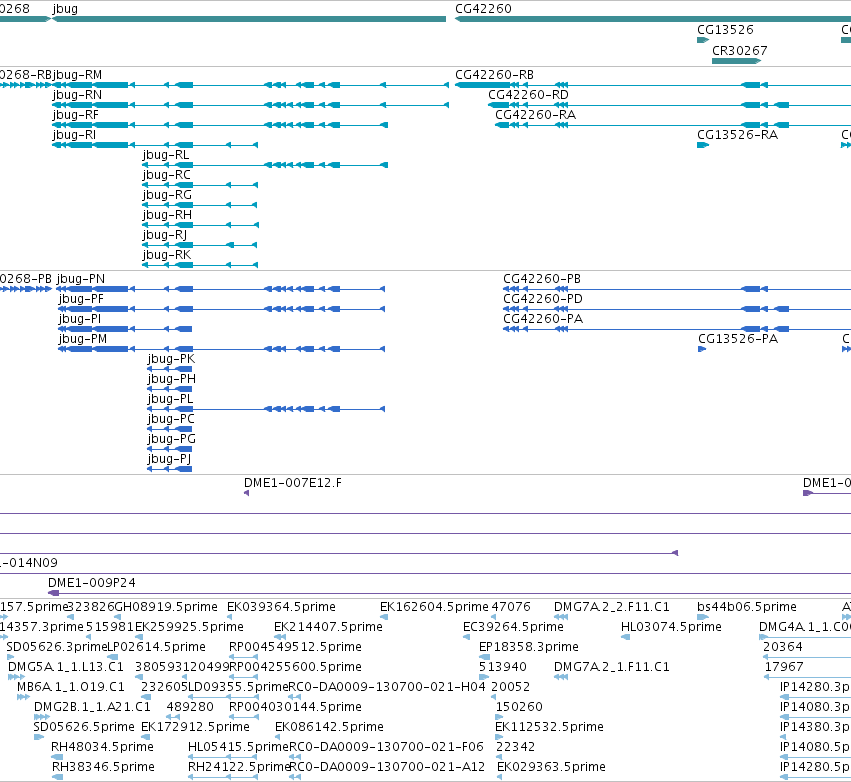
Task: Select the jbug gene bar
Action: [249, 19]
